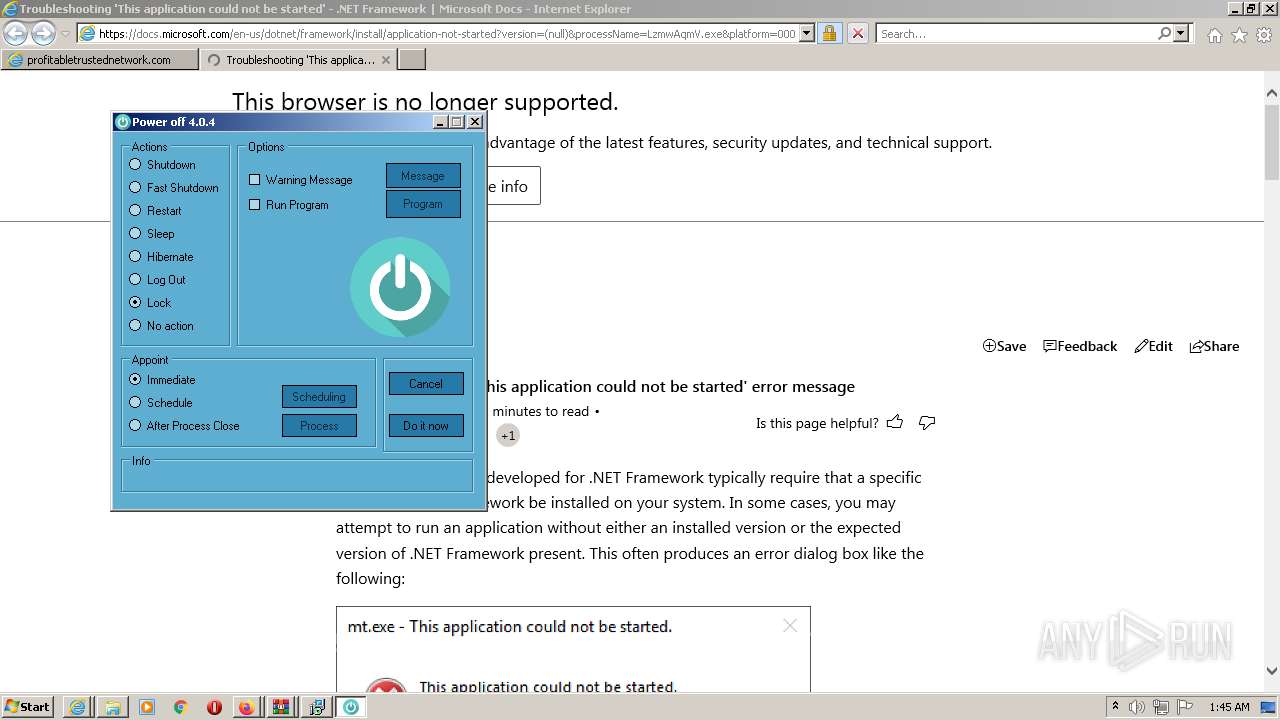
Task: Show hidden tray icons arrow
Action: click(1115, 707)
